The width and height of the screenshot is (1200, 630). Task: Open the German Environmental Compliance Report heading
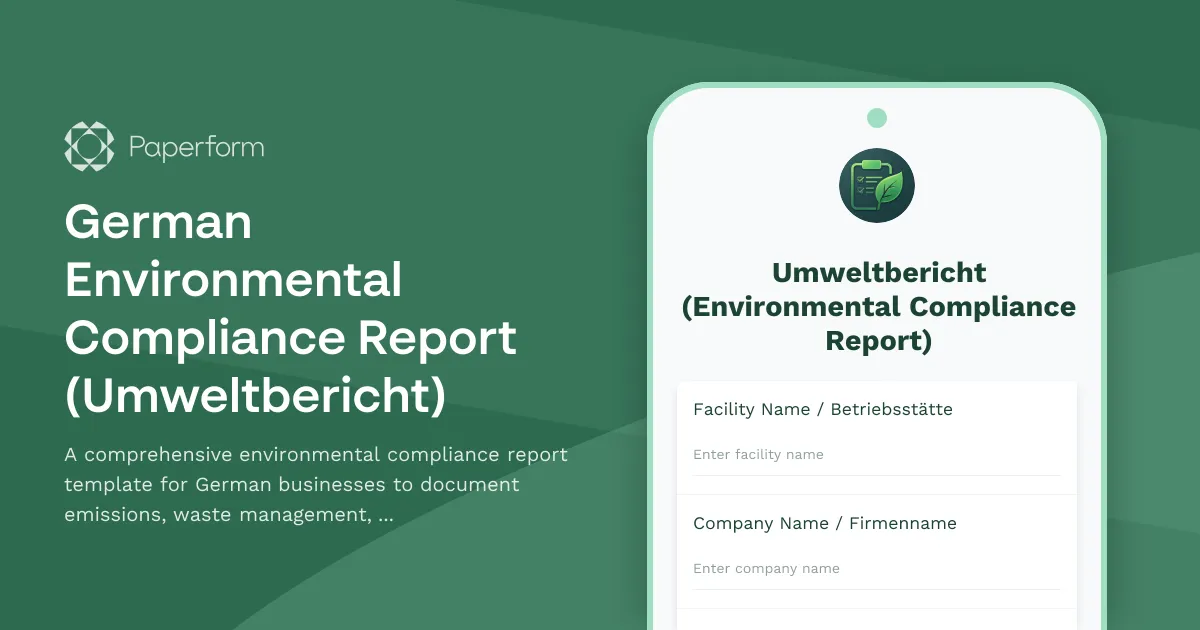(x=290, y=308)
